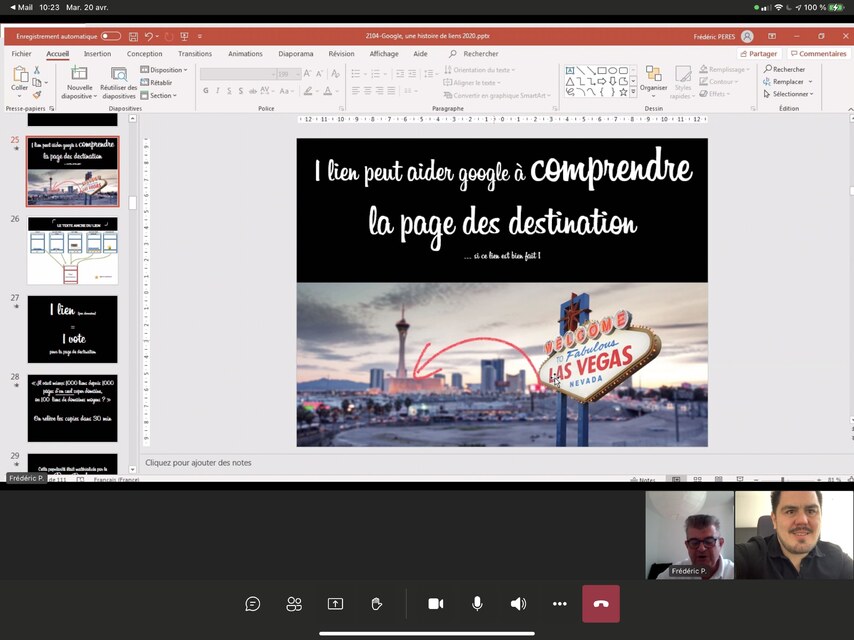Viewport: 854px width, 640px height.
Task: Open the Teams chat icon
Action: [x=252, y=604]
